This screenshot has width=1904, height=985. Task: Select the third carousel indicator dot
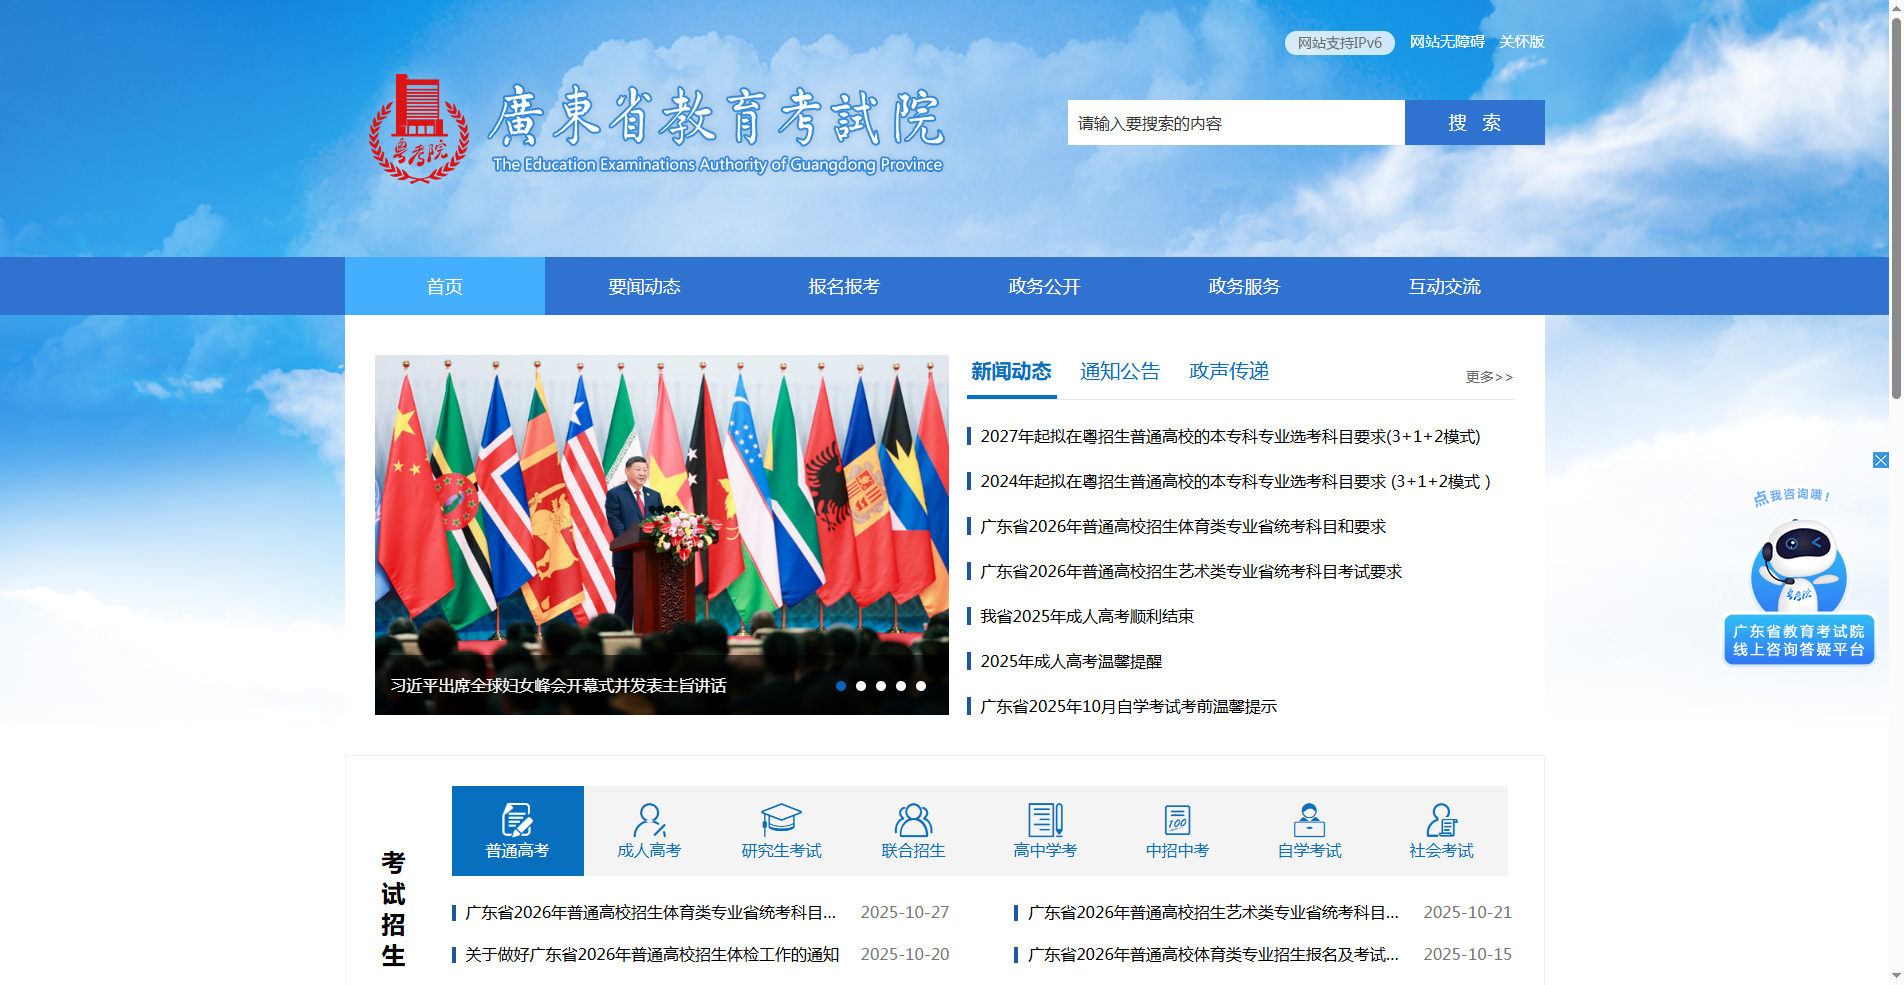(880, 686)
